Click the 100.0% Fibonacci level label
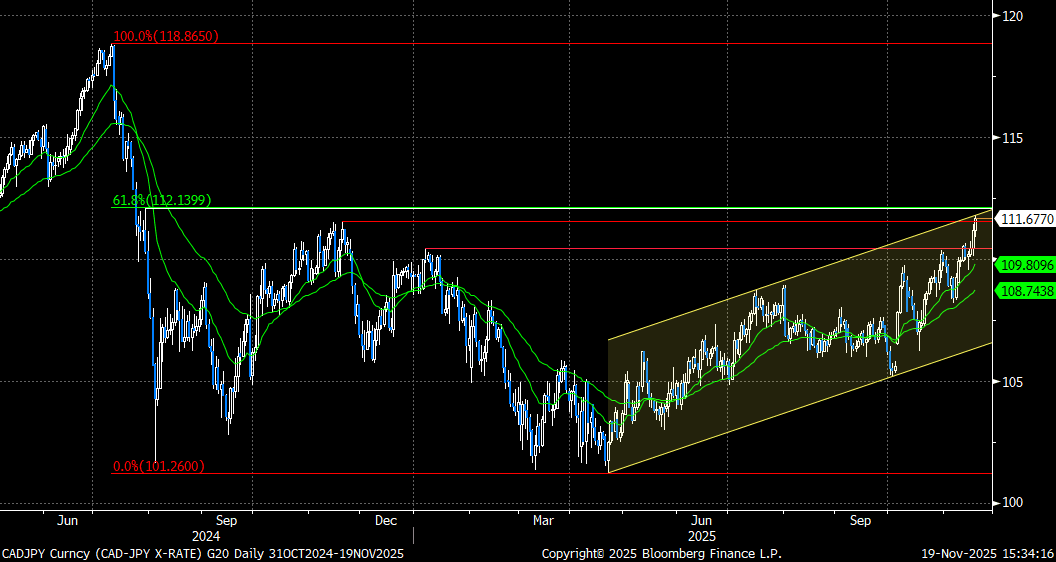This screenshot has height=562, width=1056. point(165,37)
